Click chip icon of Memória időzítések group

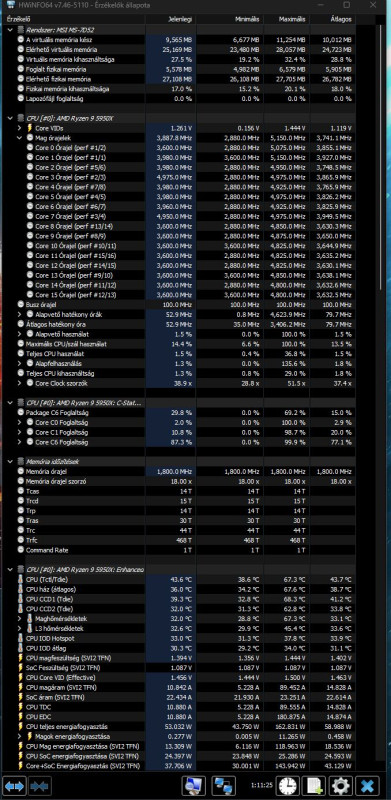tap(20, 462)
